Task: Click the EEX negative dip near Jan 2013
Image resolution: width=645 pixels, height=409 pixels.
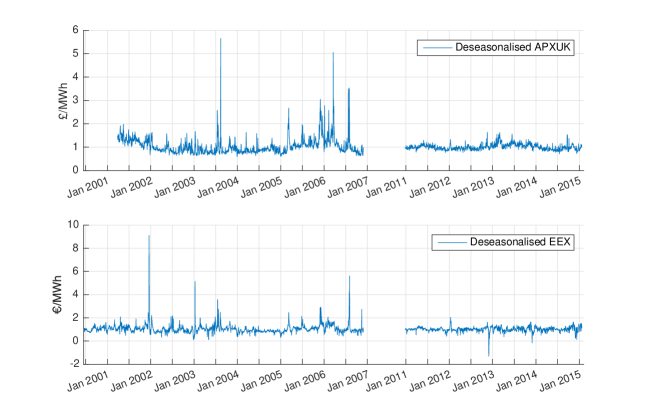Action: pyautogui.click(x=489, y=355)
